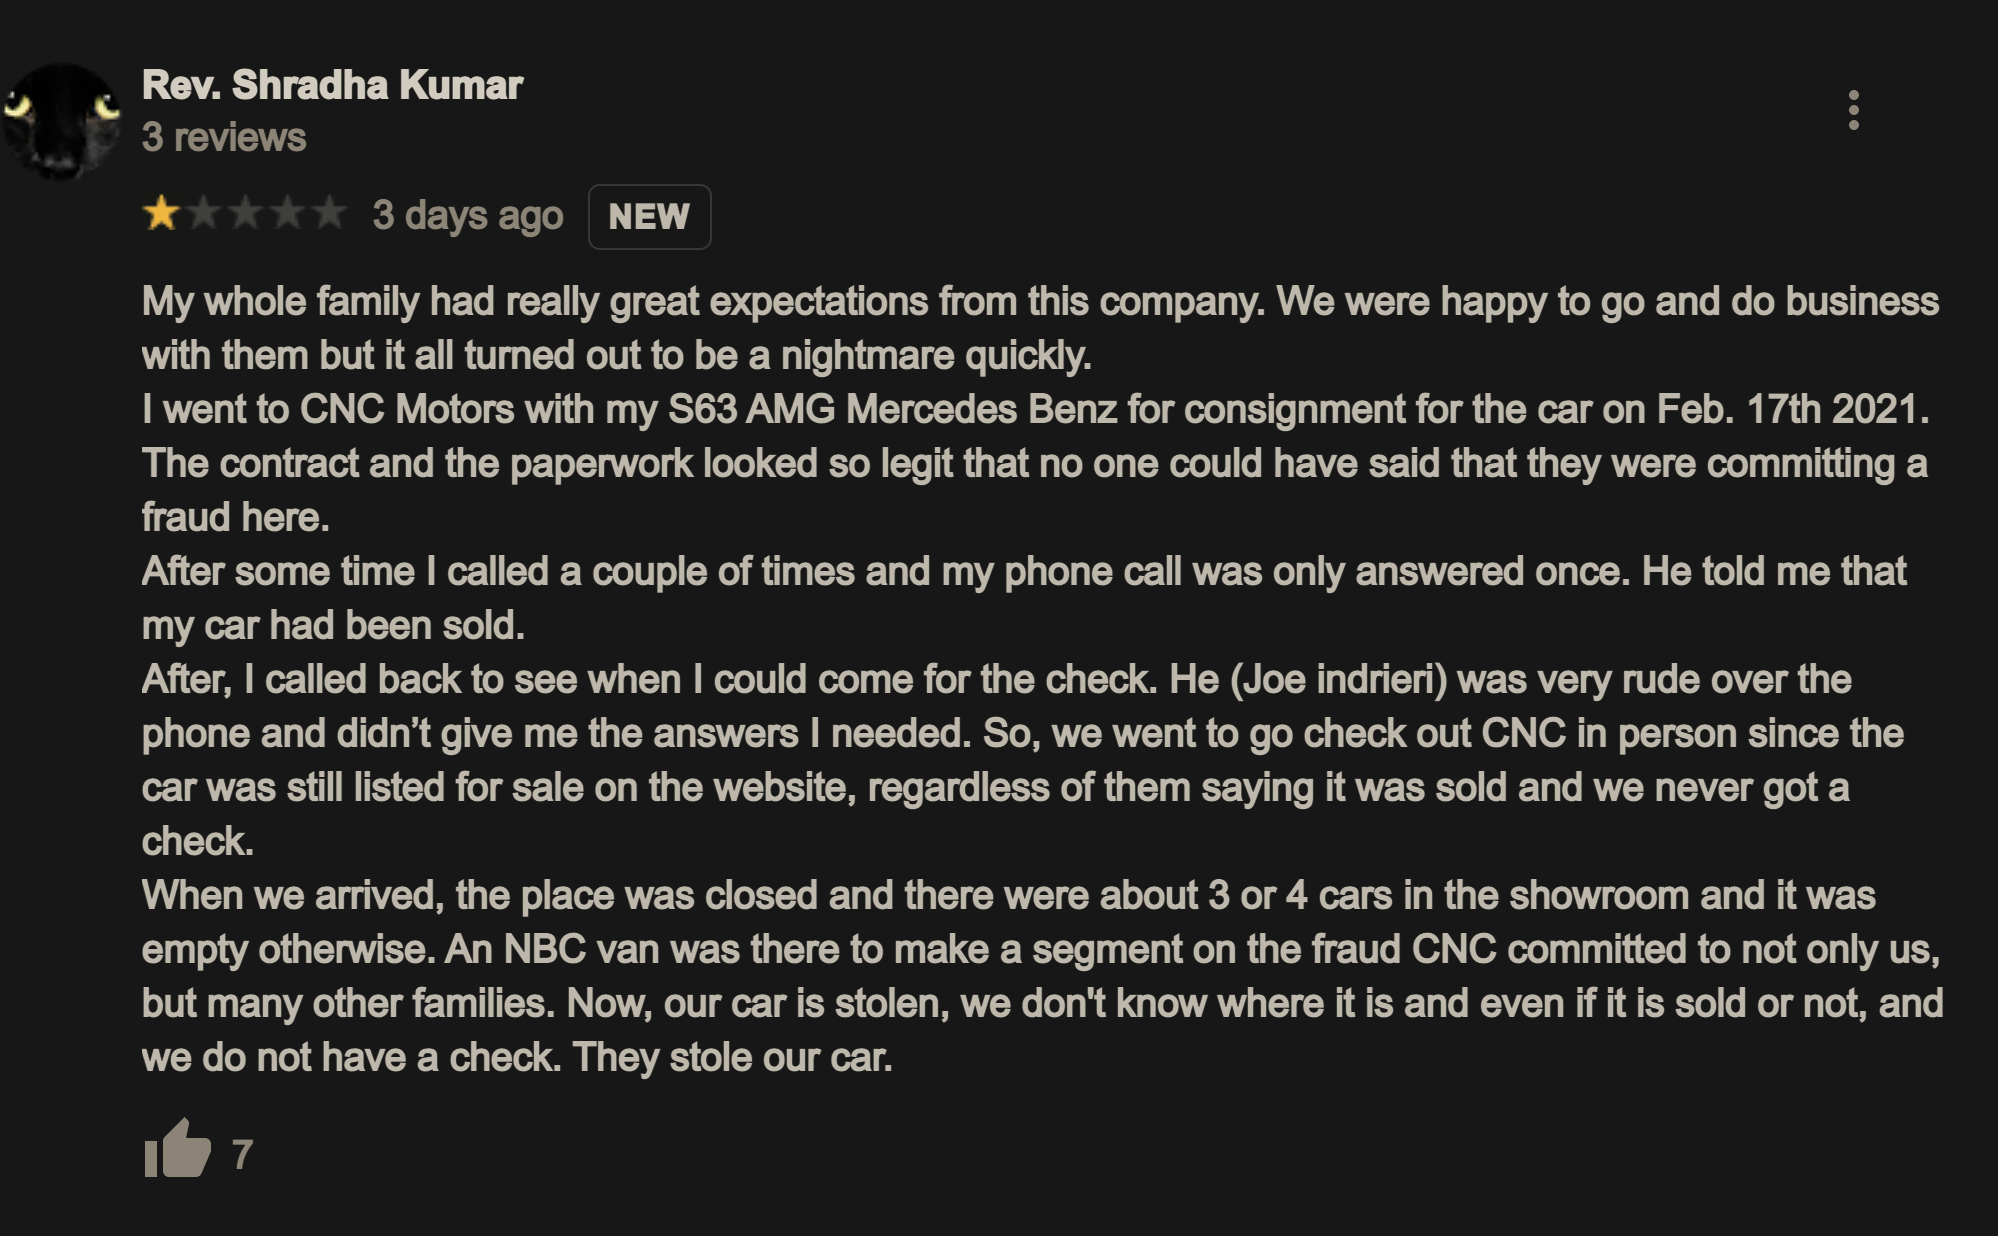Image resolution: width=1998 pixels, height=1236 pixels.
Task: View the reviewer's "3 reviews" link
Action: point(224,138)
